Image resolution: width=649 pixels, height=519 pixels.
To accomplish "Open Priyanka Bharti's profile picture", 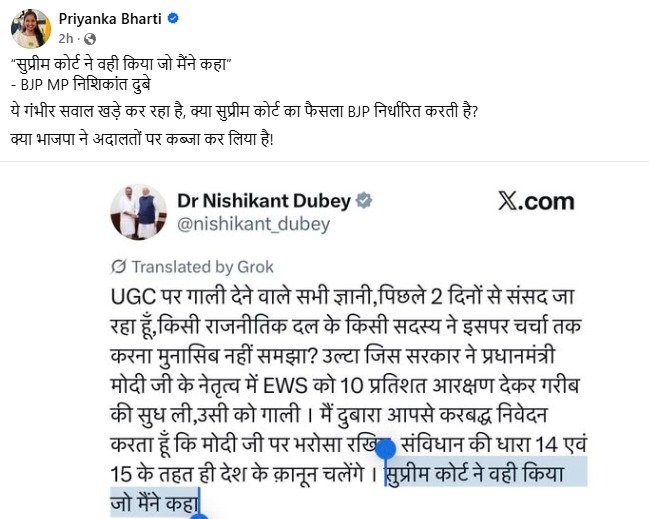I will (31, 29).
